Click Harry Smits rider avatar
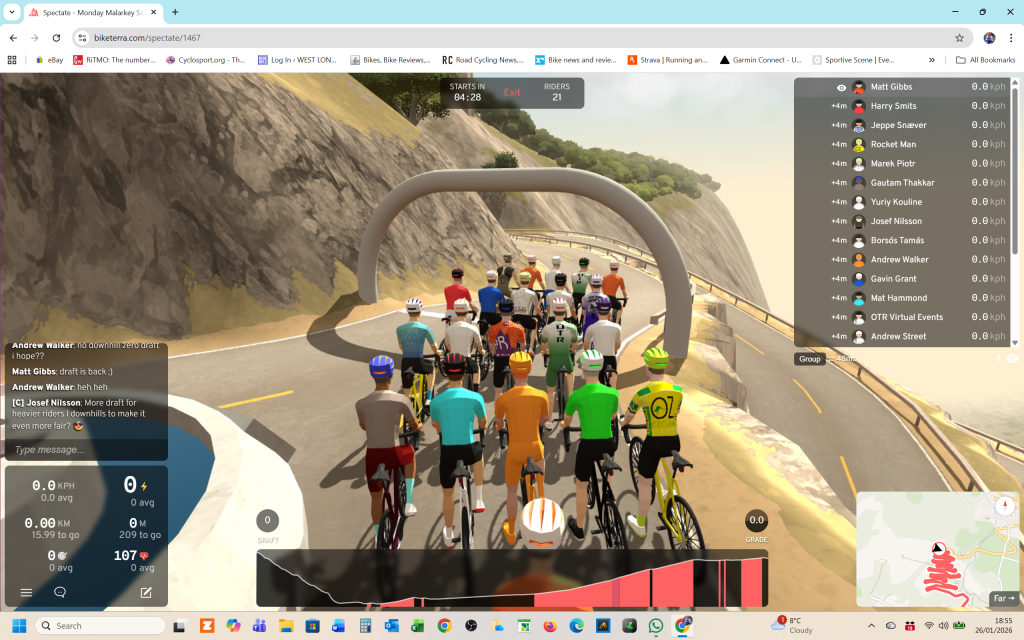Image resolution: width=1024 pixels, height=640 pixels. (x=858, y=106)
